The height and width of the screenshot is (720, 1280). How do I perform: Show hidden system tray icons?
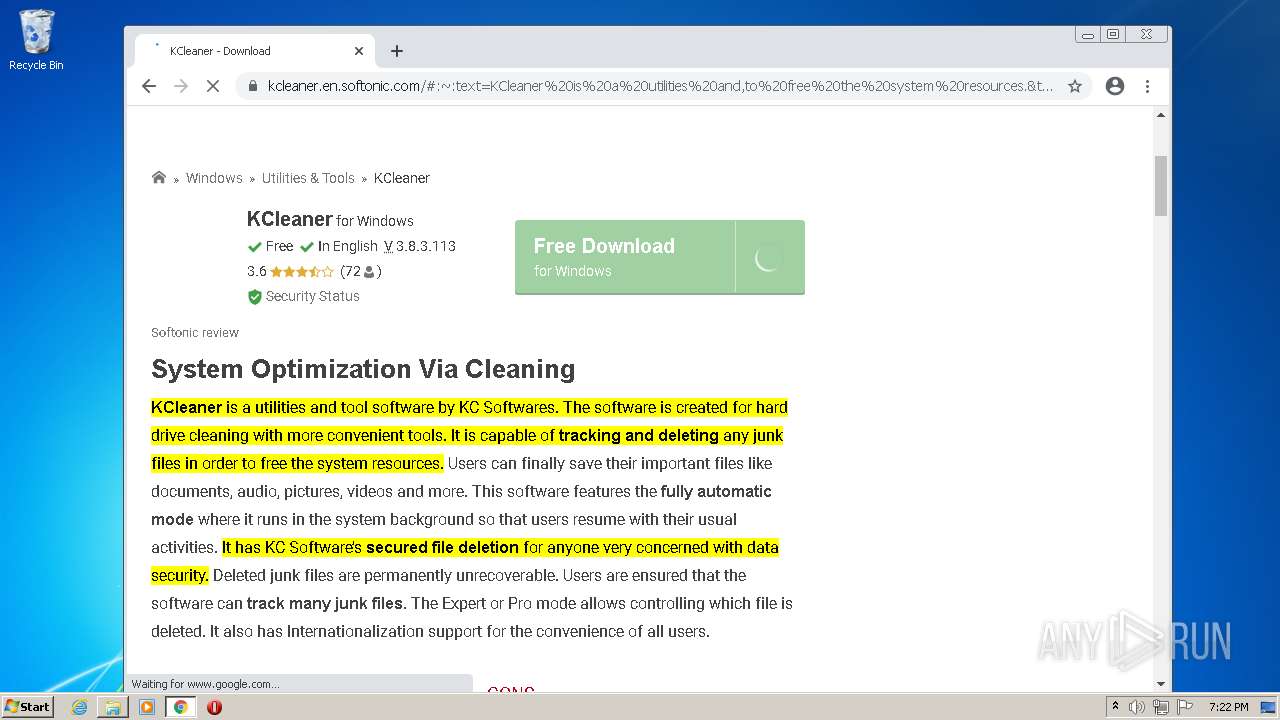1114,707
